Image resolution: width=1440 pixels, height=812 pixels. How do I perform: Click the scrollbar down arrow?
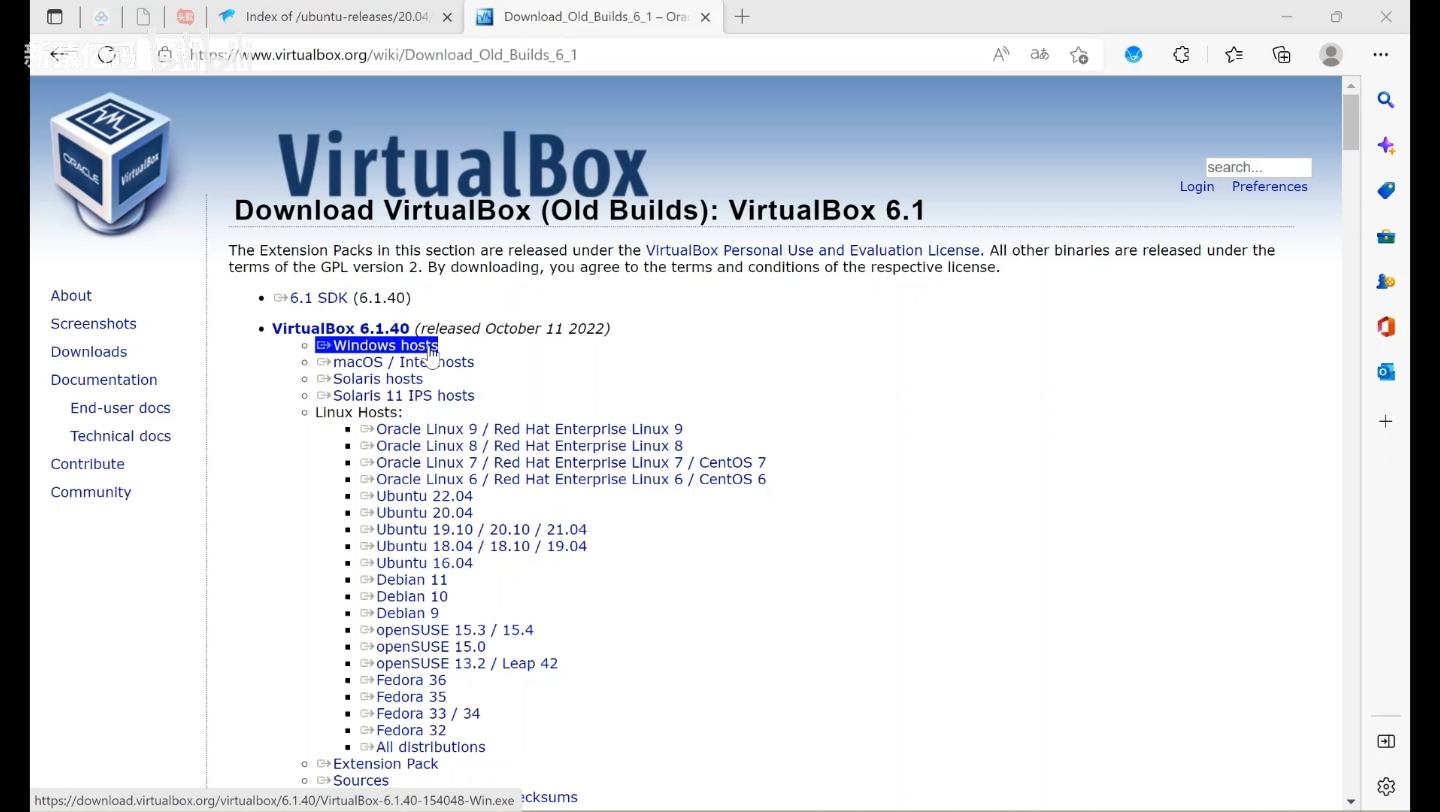(1351, 801)
